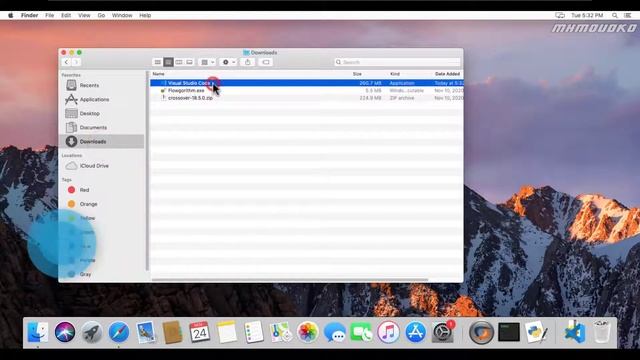640x360 pixels.
Task: Open Messages from the Dock
Action: pos(334,332)
